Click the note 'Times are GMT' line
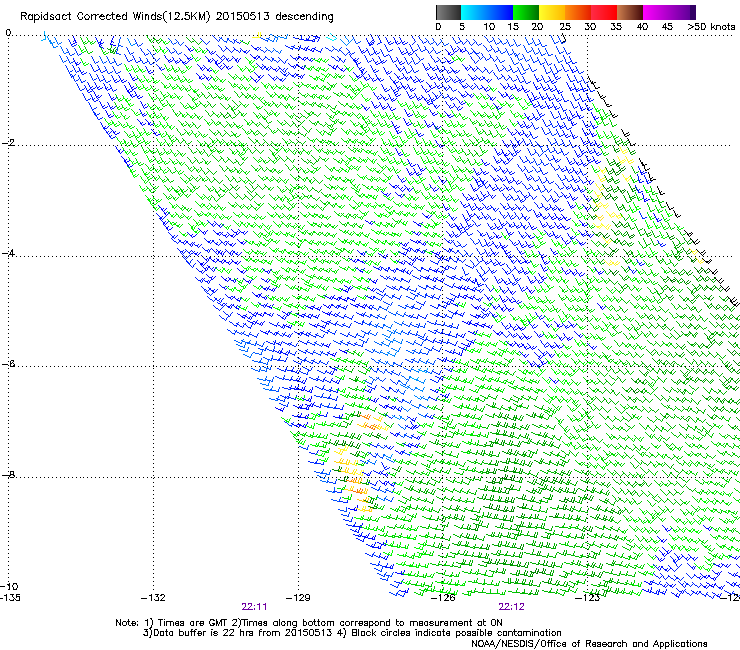This screenshot has height=650, width=740. point(309,623)
